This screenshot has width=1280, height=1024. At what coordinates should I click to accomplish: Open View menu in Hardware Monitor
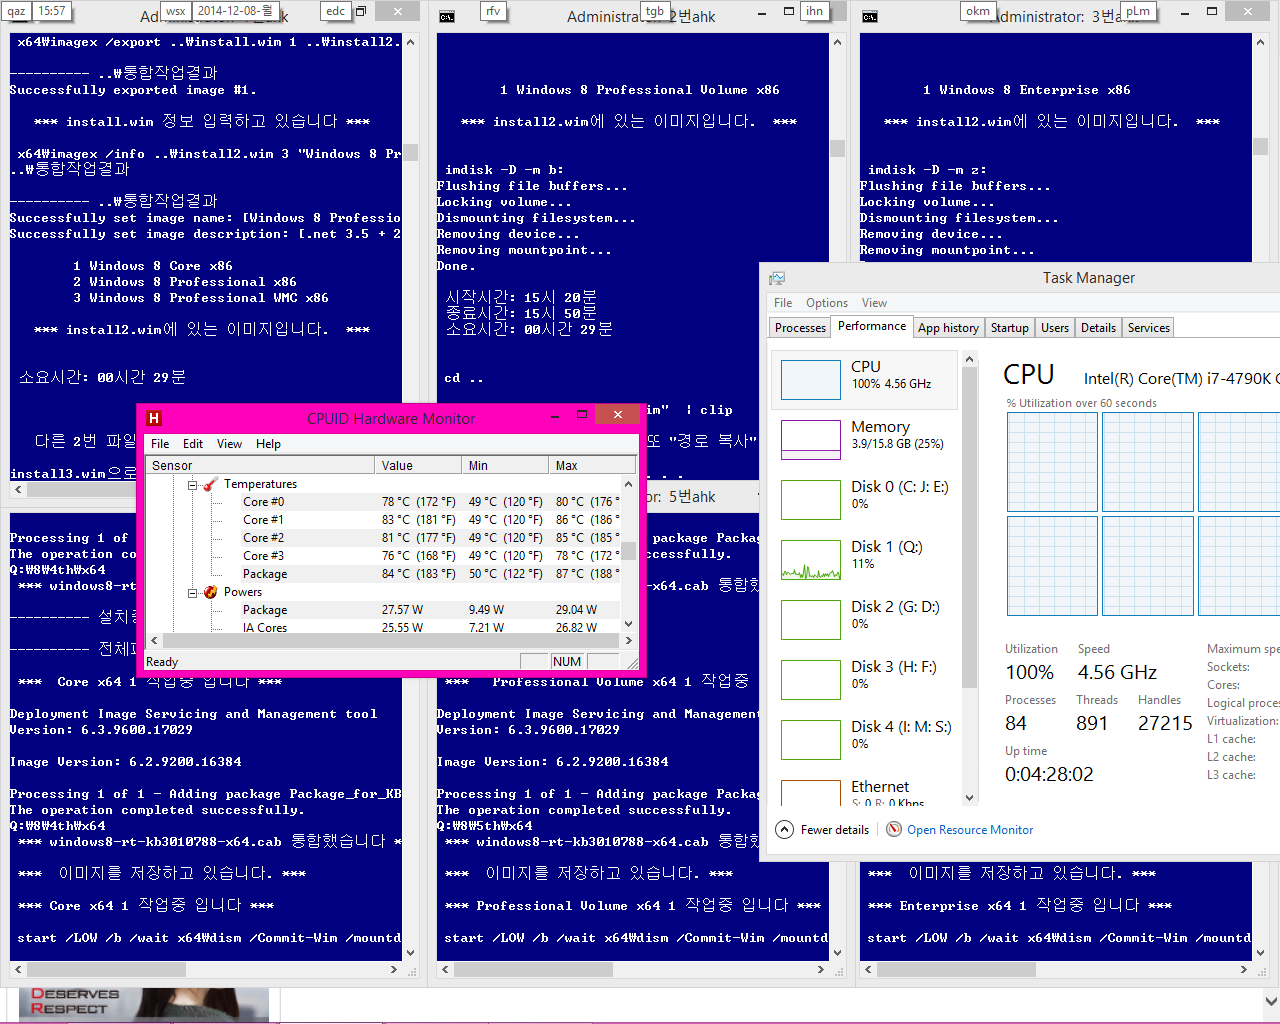(x=229, y=444)
